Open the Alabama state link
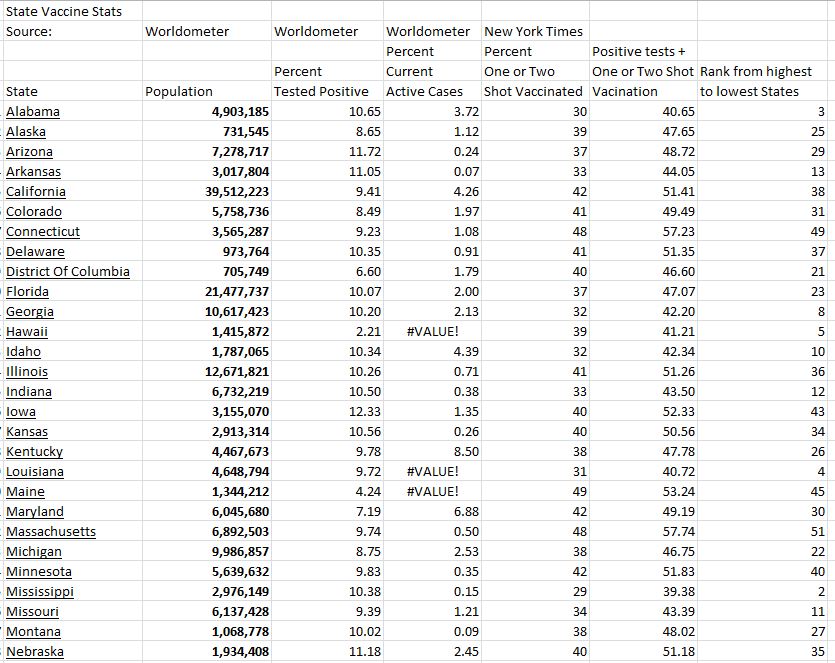This screenshot has height=663, width=835. coord(33,112)
